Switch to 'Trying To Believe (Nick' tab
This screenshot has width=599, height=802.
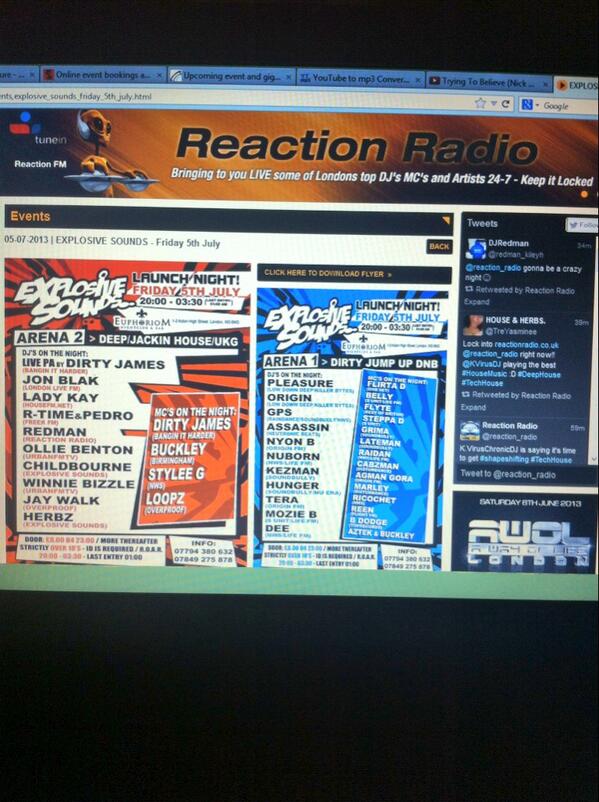click(489, 82)
